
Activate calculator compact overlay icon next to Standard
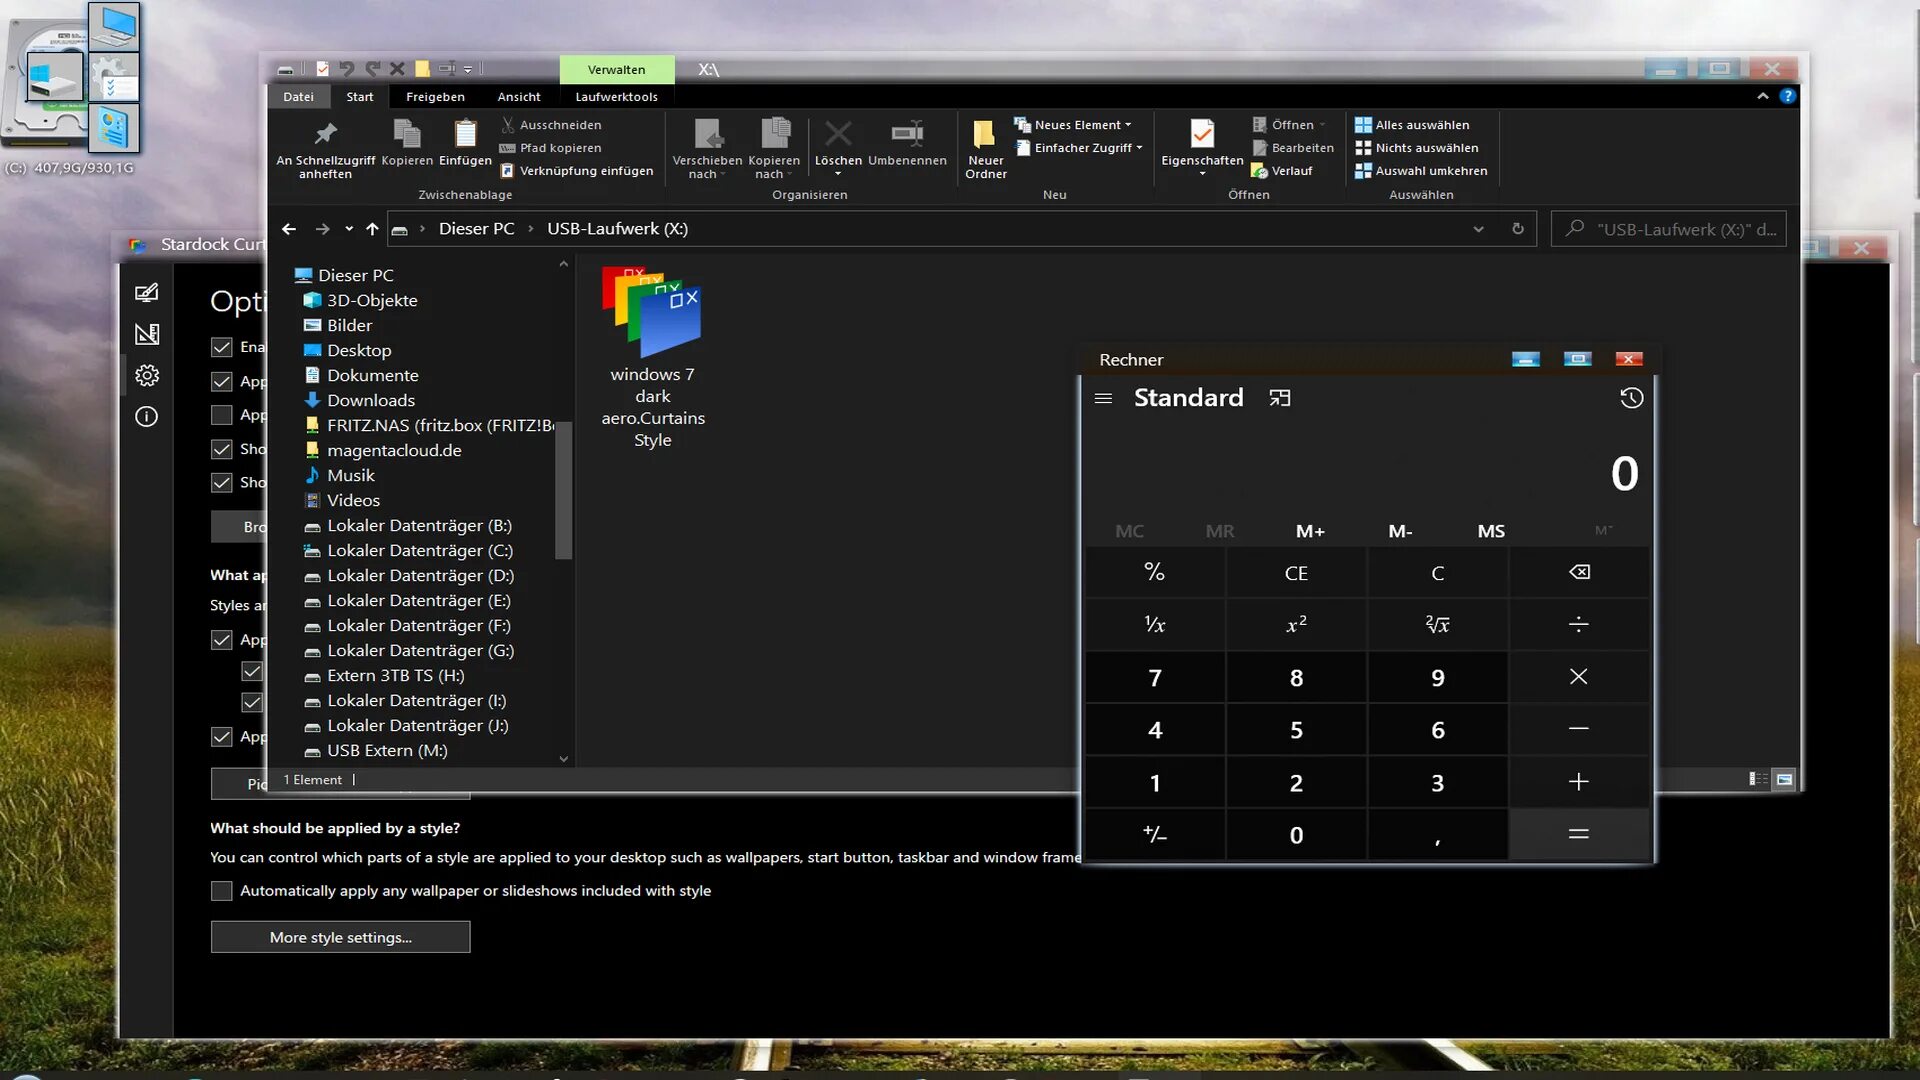pos(1279,397)
